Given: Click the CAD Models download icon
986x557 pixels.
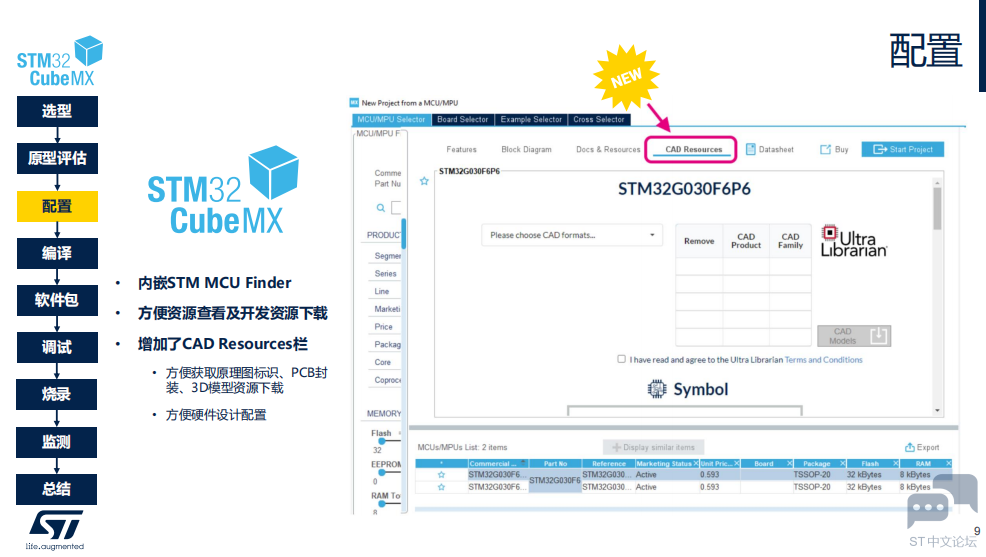Looking at the screenshot, I should (878, 336).
